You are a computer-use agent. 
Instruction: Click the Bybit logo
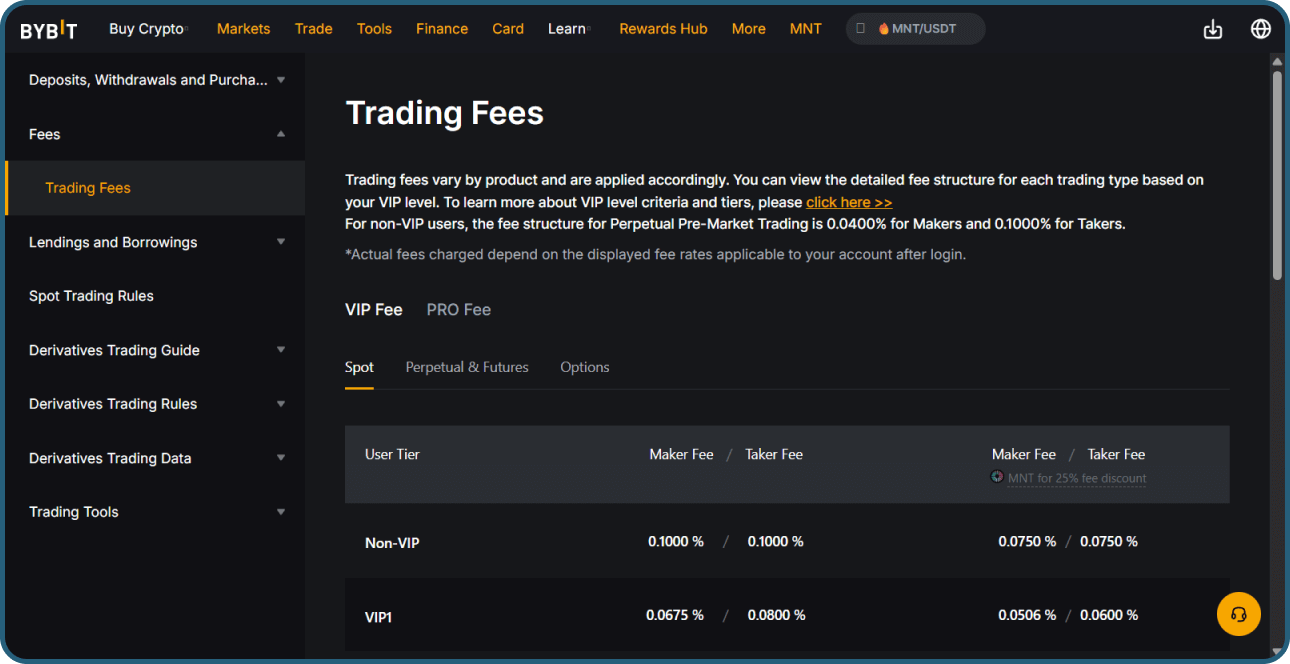tap(48, 28)
